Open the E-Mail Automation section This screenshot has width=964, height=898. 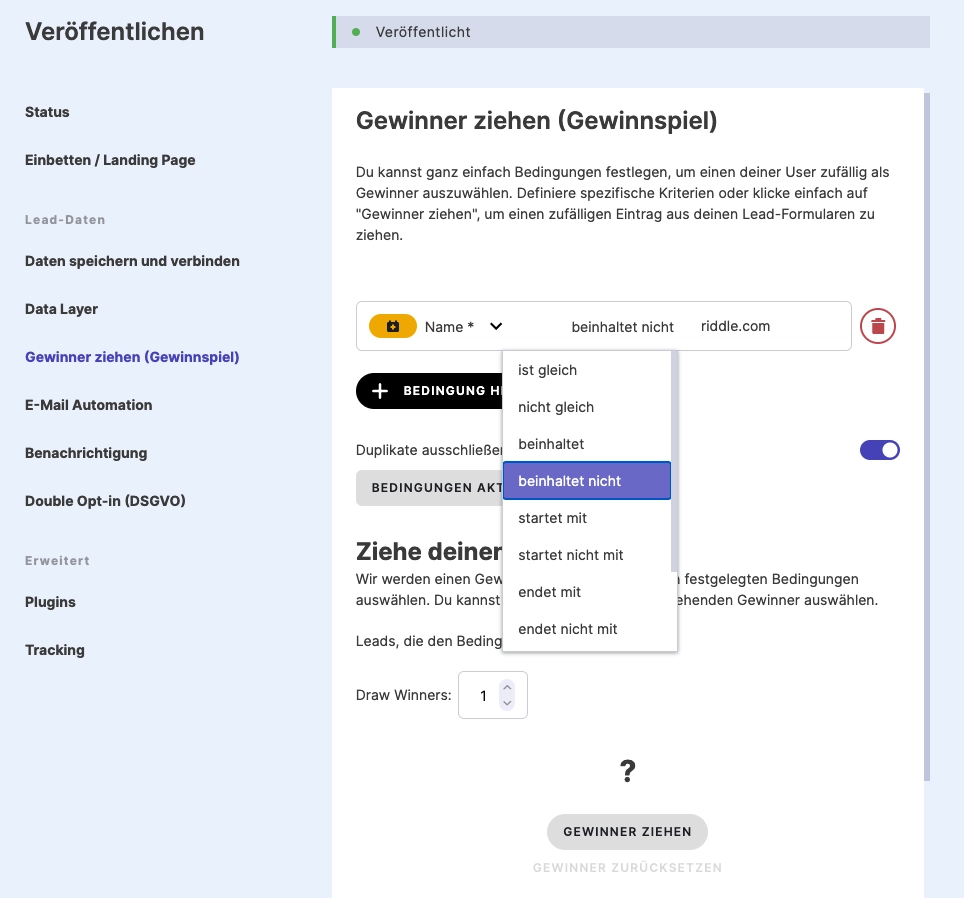(x=88, y=405)
